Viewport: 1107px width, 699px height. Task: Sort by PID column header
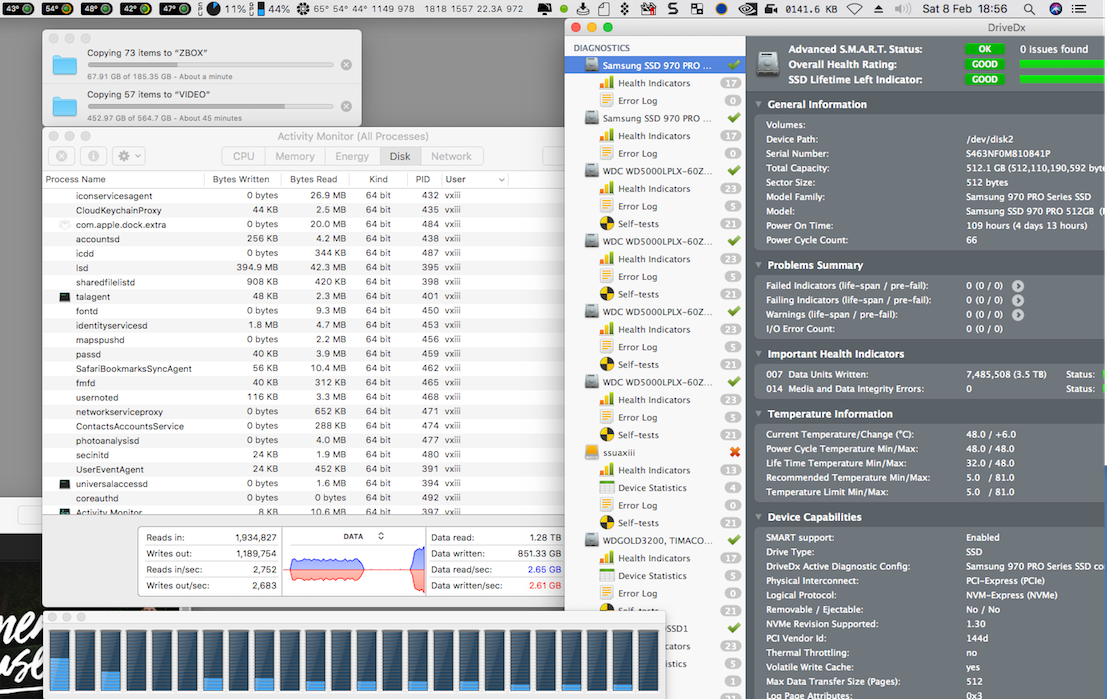[422, 179]
